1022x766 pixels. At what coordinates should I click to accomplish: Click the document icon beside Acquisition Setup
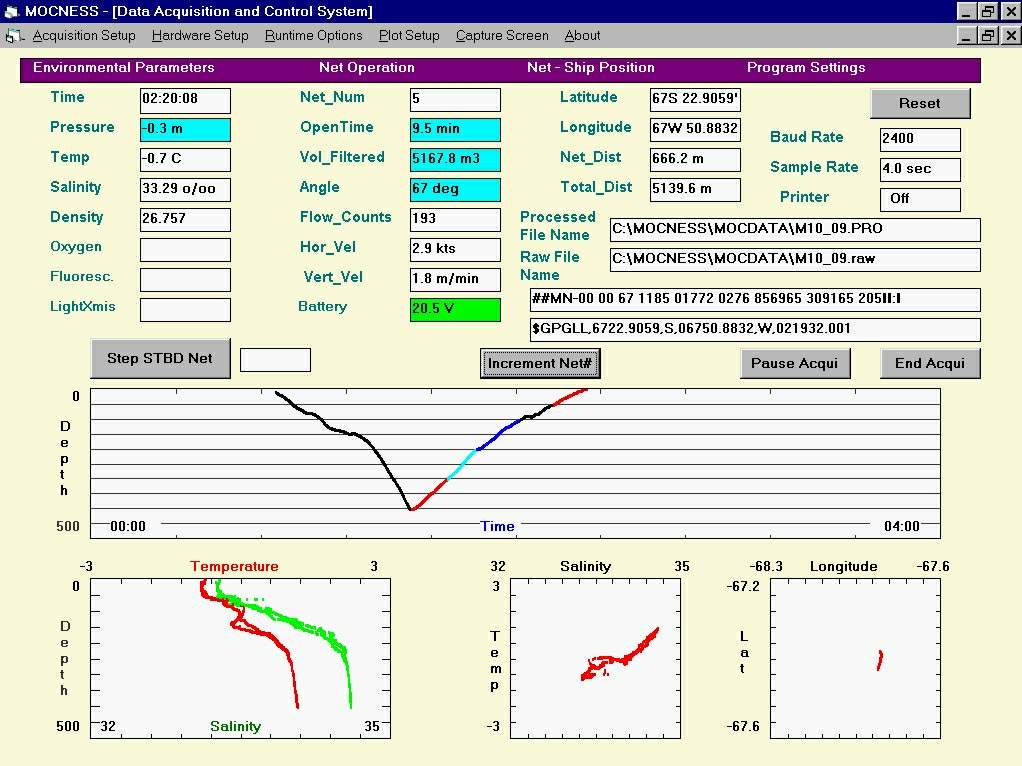tap(14, 36)
